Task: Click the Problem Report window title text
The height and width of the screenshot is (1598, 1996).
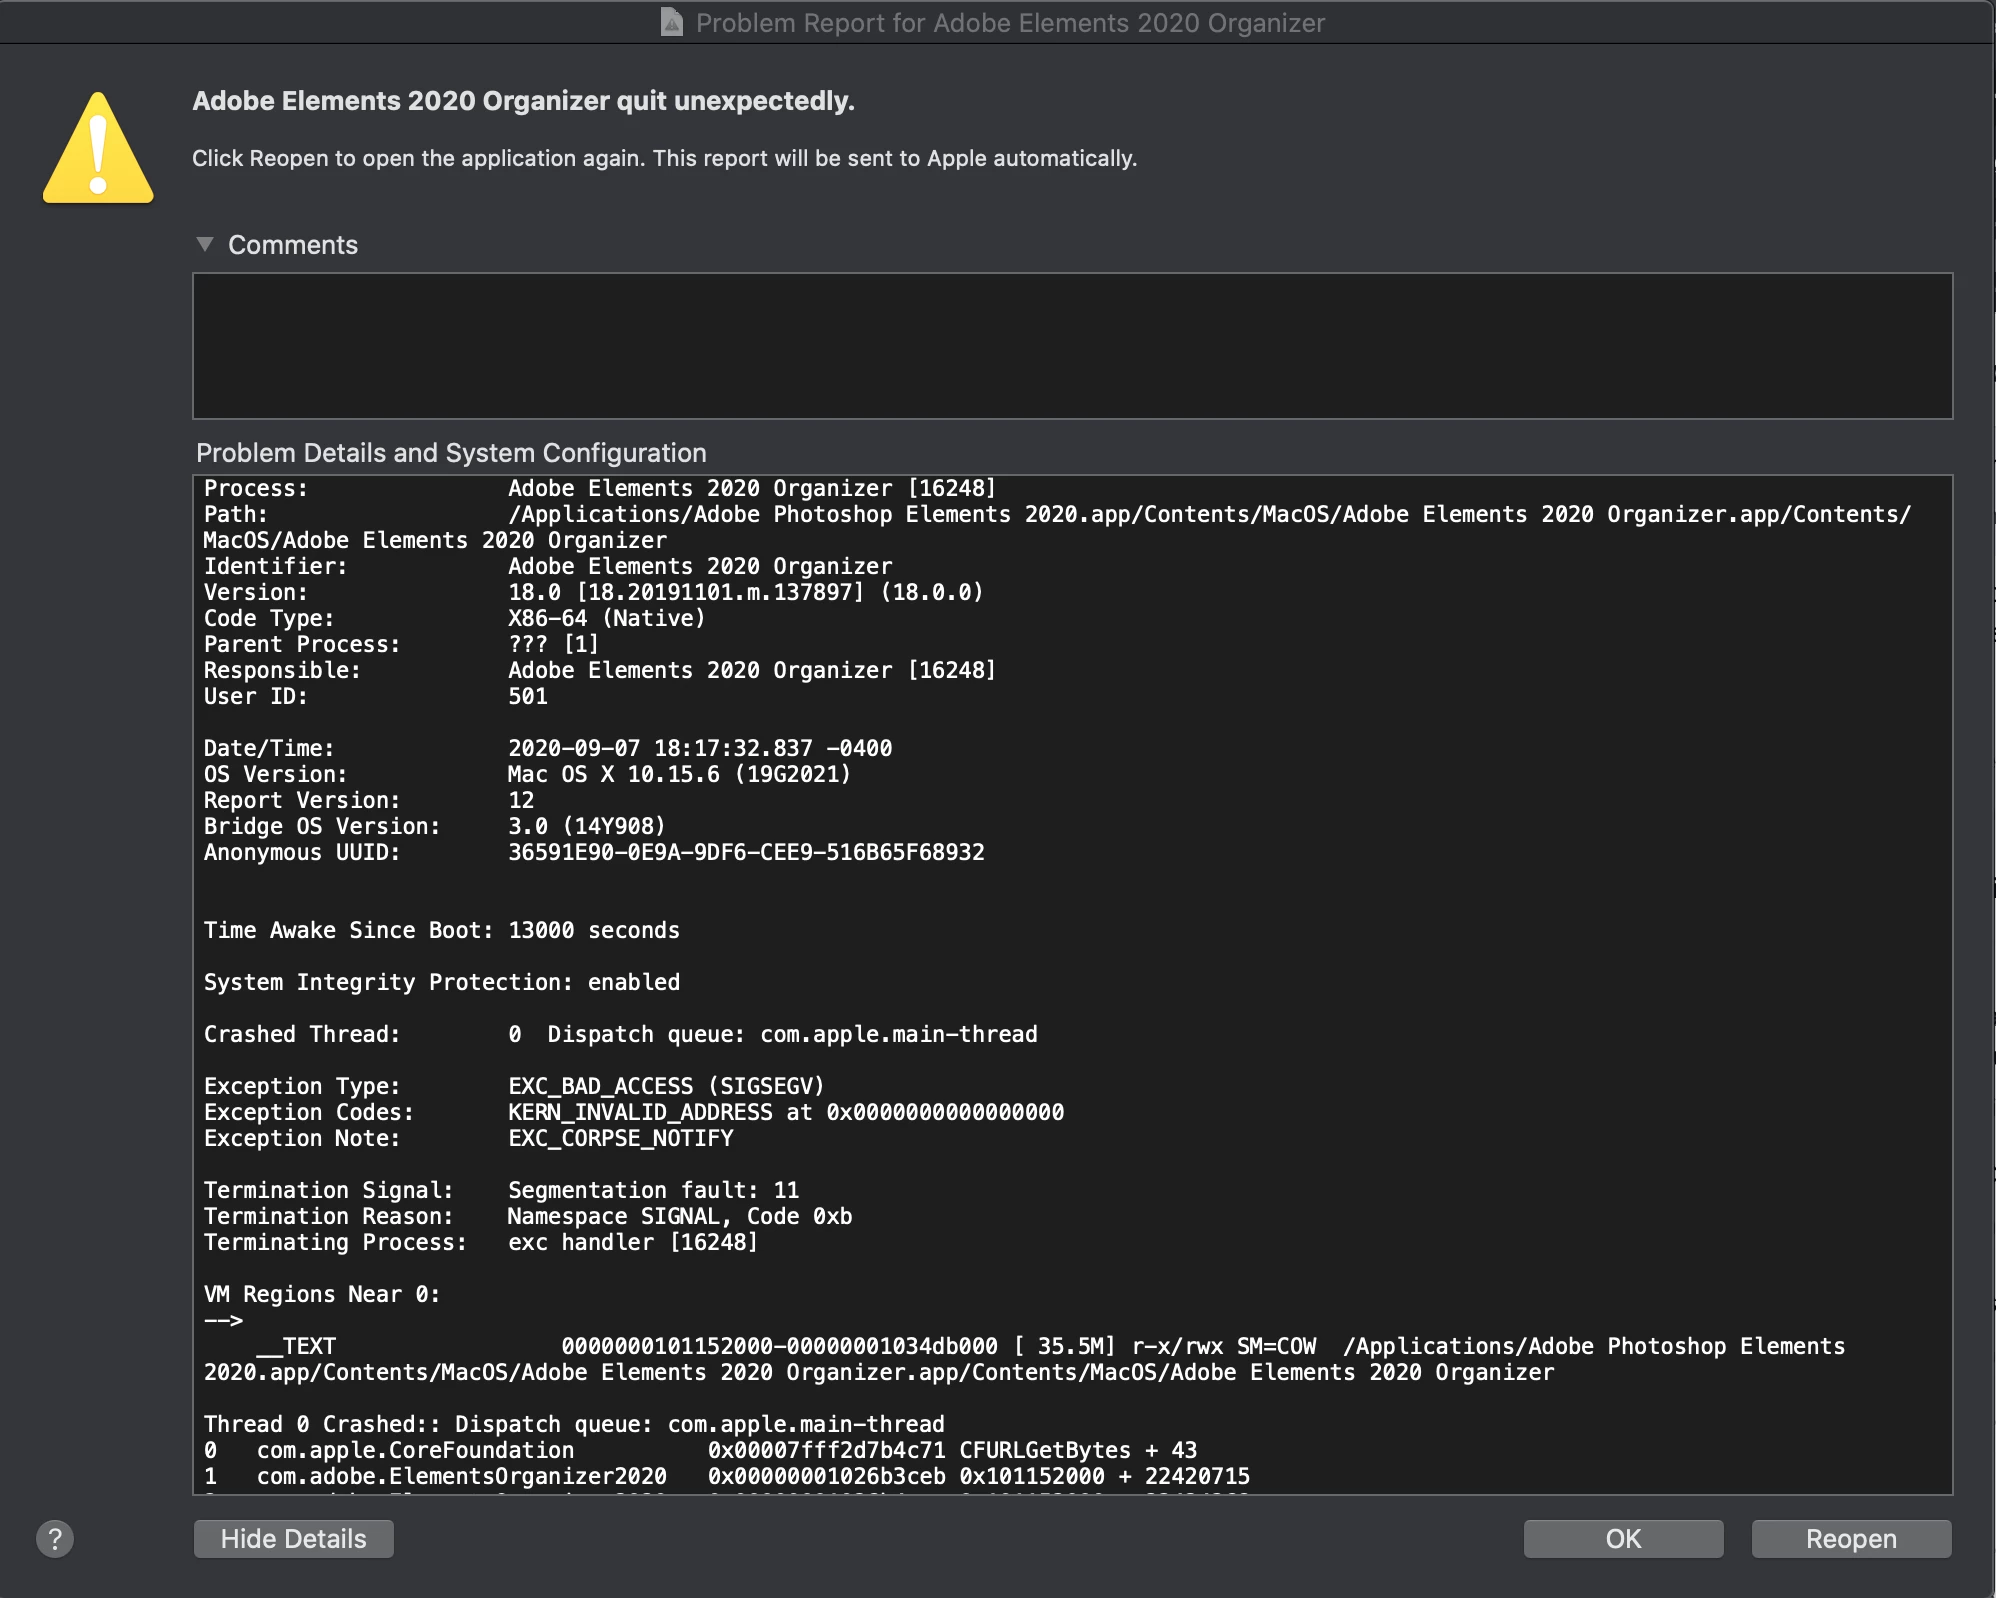Action: click(x=1009, y=23)
